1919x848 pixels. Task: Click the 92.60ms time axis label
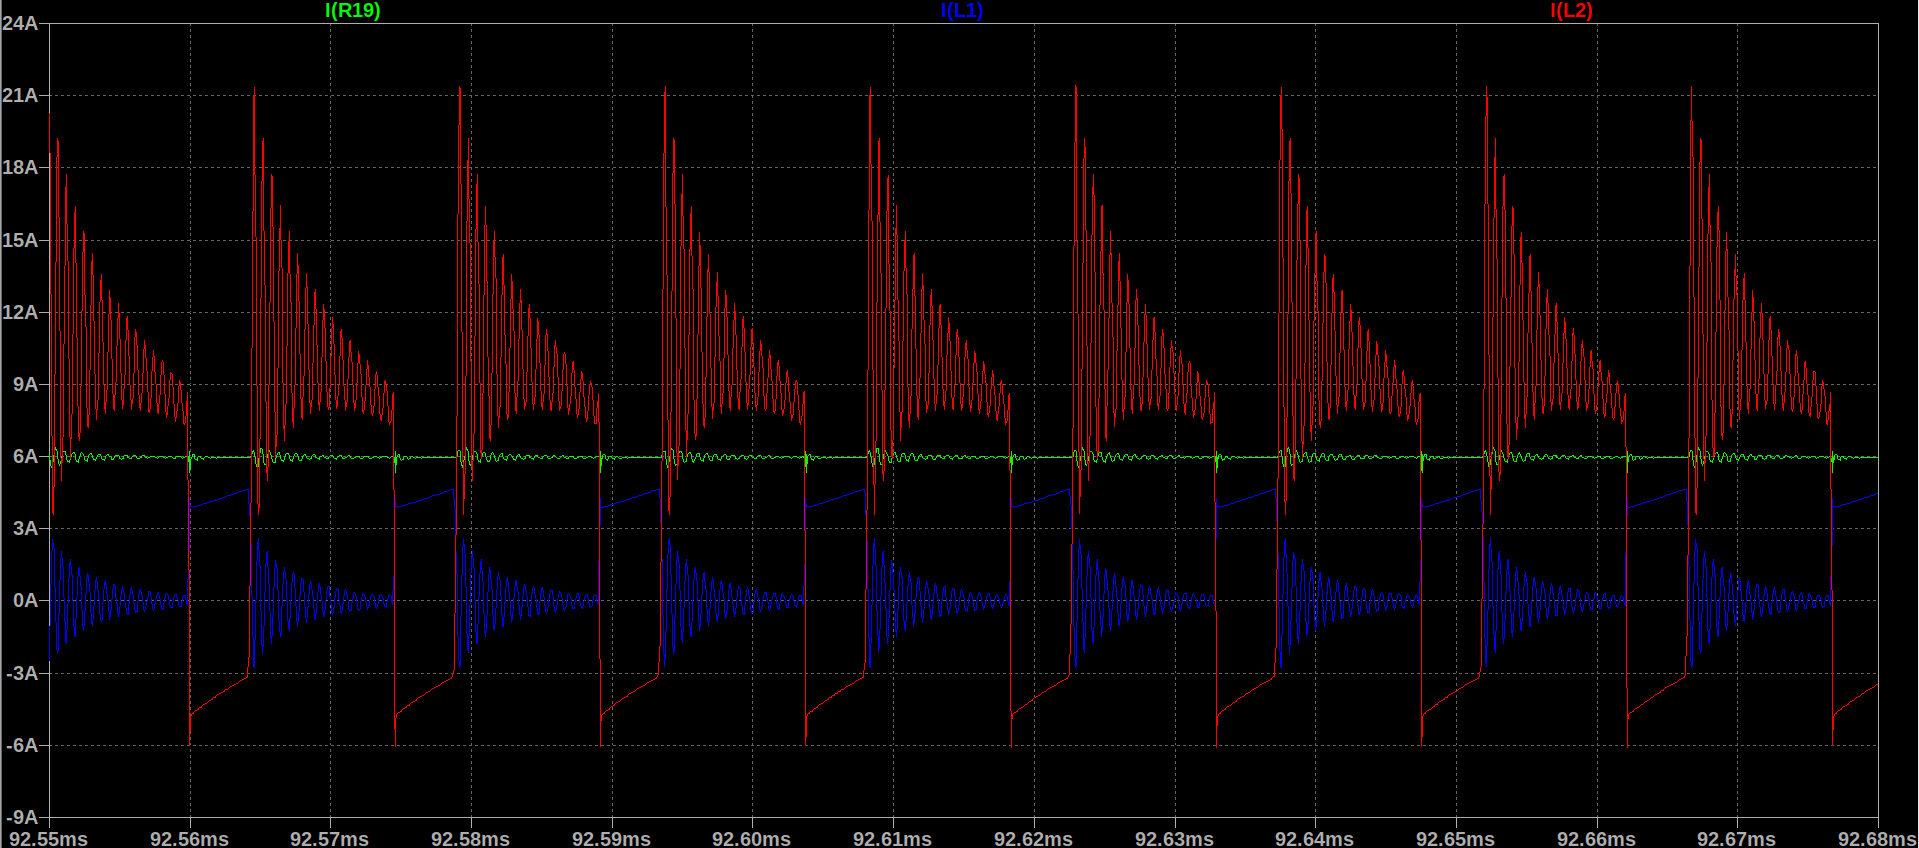click(x=751, y=838)
